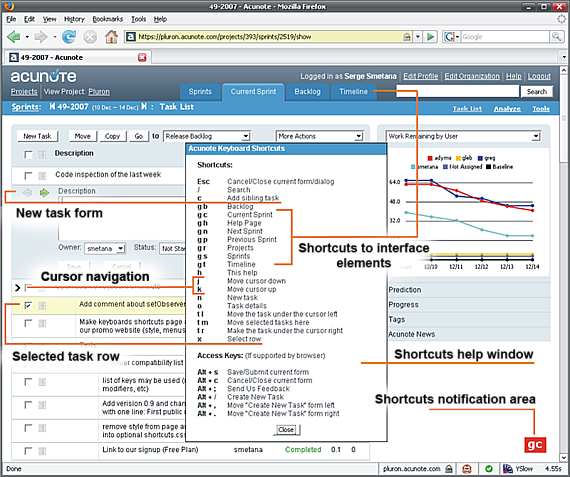570x477 pixels.
Task: Click the yellow gleb legend swatch
Action: [x=458, y=158]
